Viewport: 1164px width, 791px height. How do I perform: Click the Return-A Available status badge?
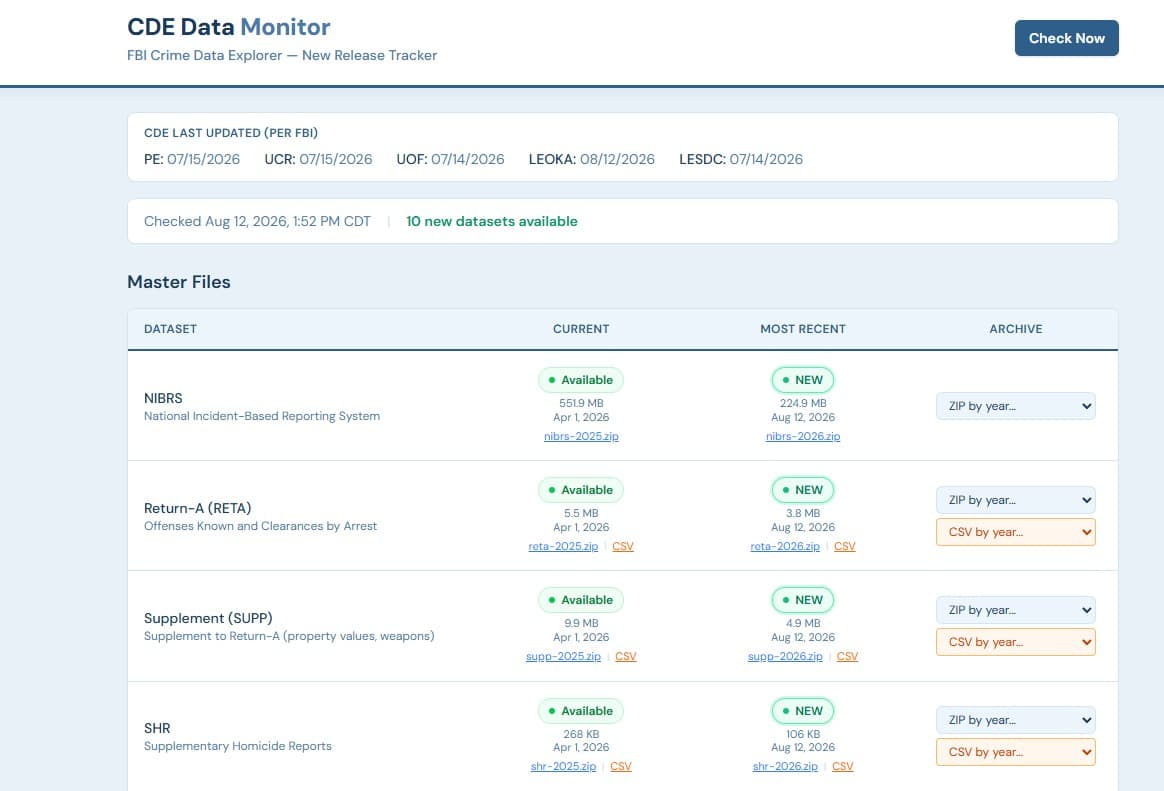tap(581, 490)
